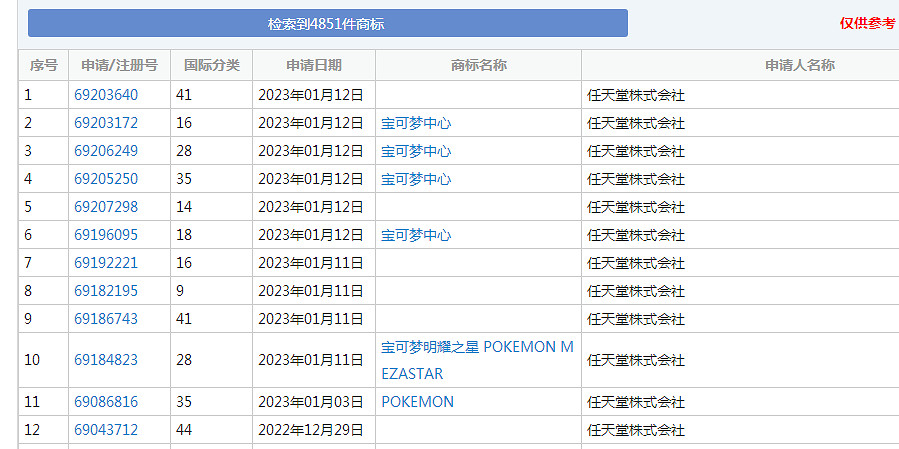Image resolution: width=899 pixels, height=449 pixels.
Task: Open registration link 69203172
Action: click(106, 123)
